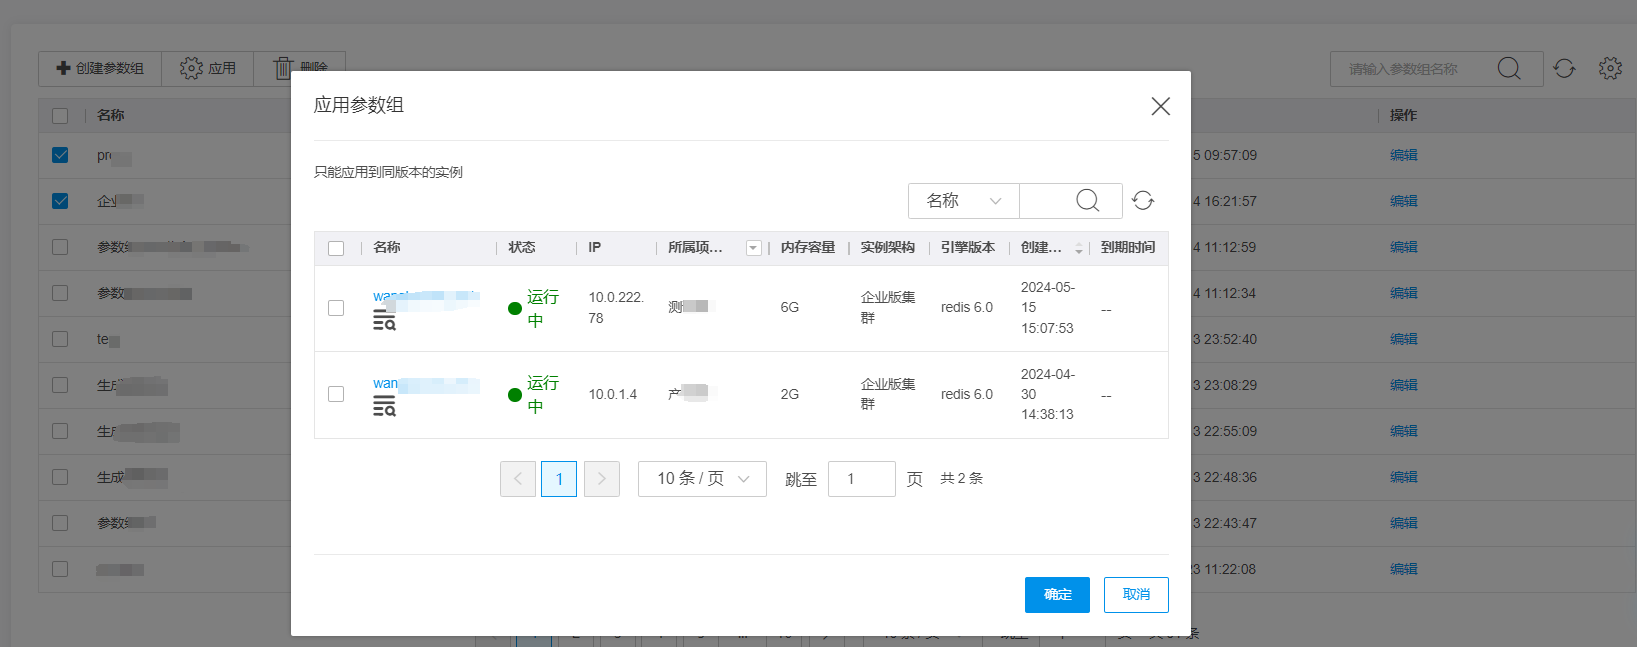Click the details icon under the 10.0.1.4 instance name
Image resolution: width=1637 pixels, height=647 pixels.
point(384,406)
